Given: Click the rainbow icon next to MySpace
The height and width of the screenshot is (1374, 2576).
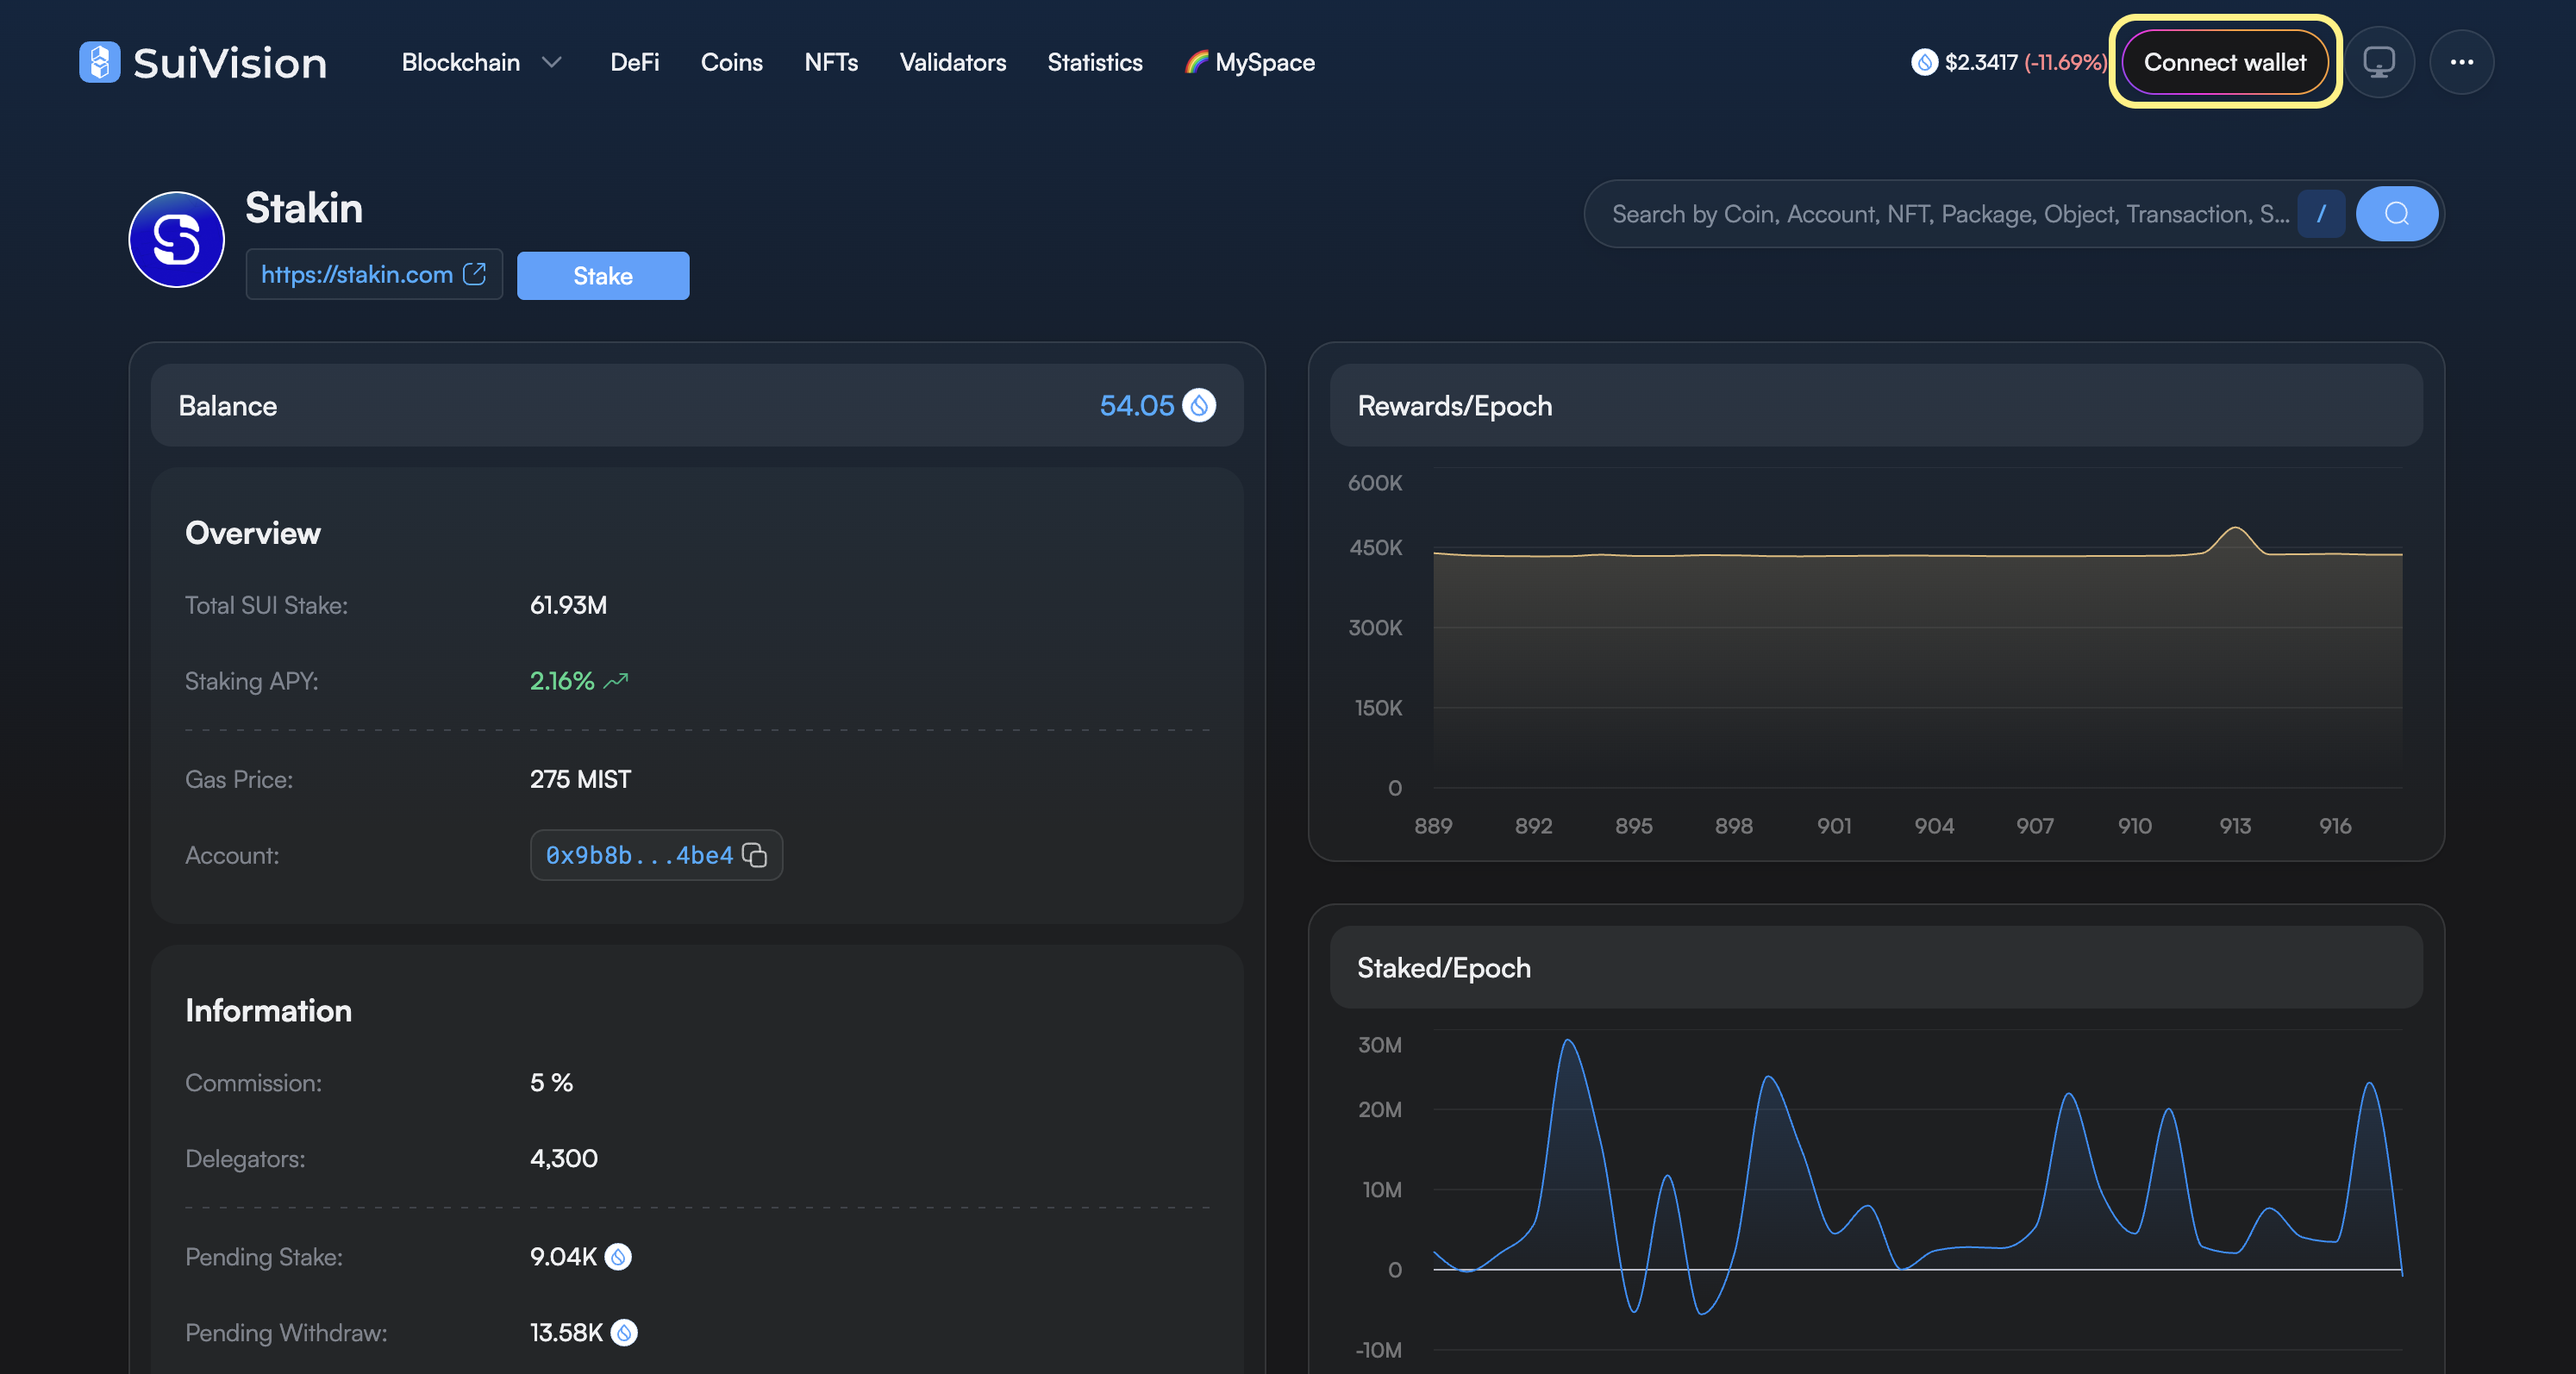Looking at the screenshot, I should tap(1197, 62).
